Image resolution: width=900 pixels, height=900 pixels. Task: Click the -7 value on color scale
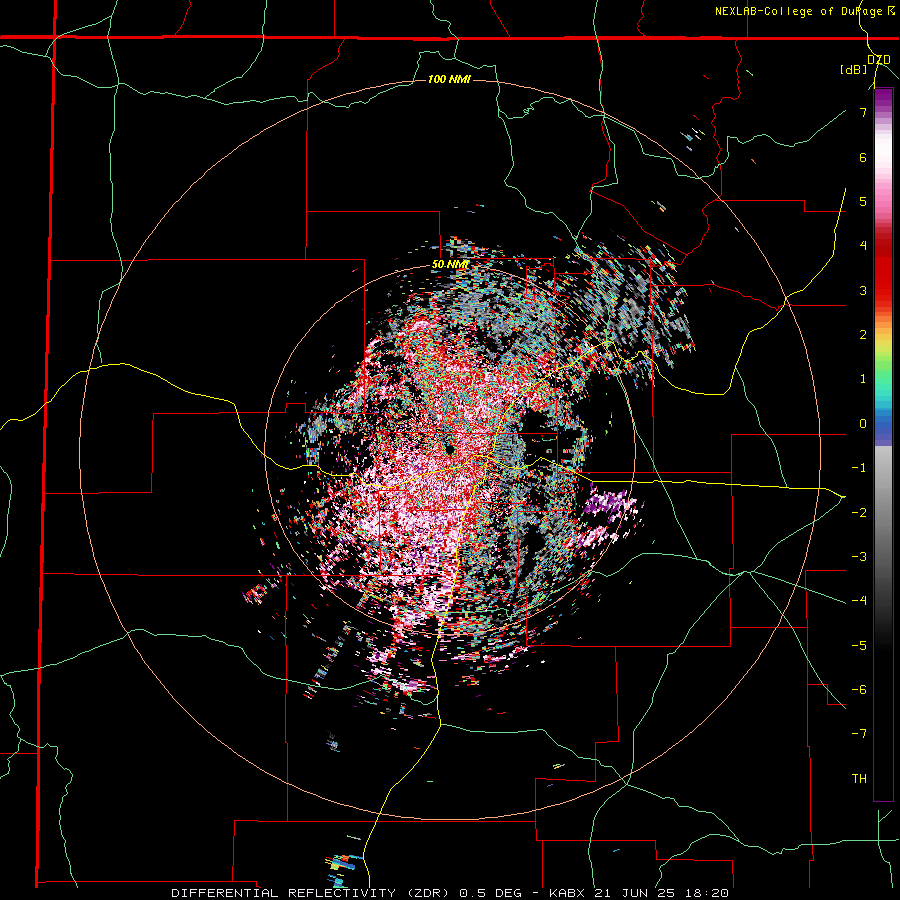859,734
